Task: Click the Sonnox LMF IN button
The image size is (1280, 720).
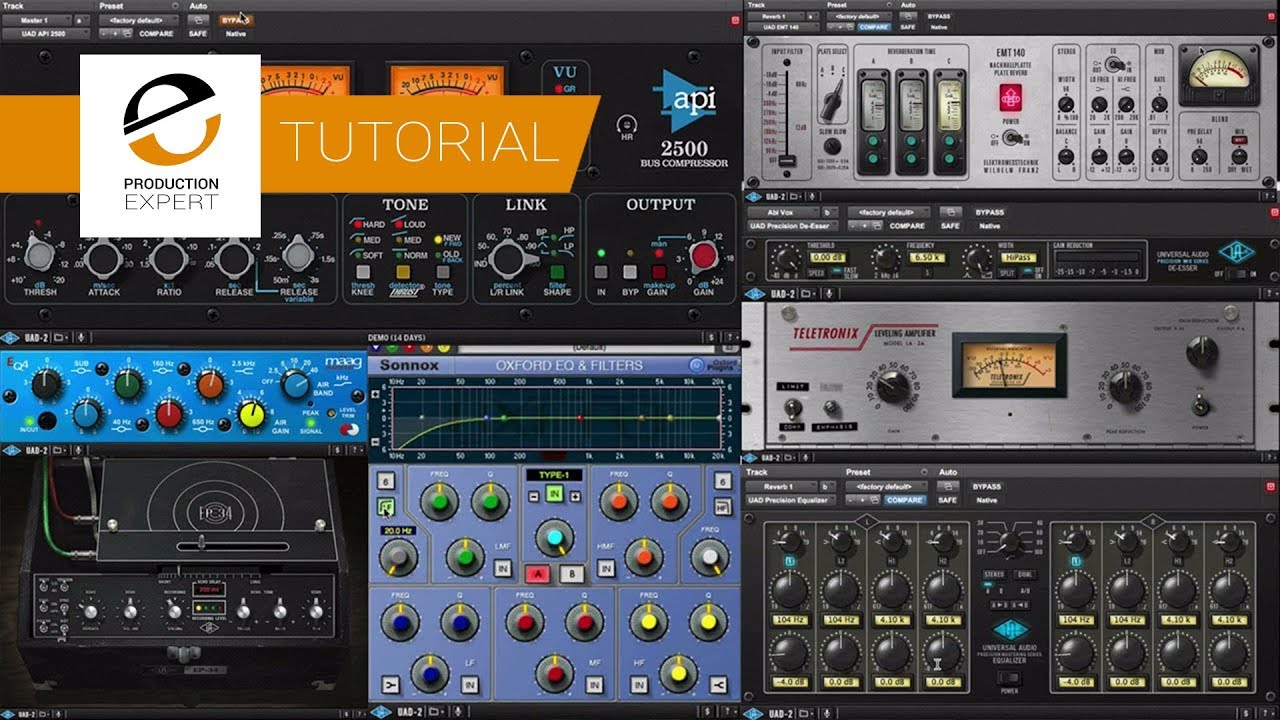Action: coord(502,568)
